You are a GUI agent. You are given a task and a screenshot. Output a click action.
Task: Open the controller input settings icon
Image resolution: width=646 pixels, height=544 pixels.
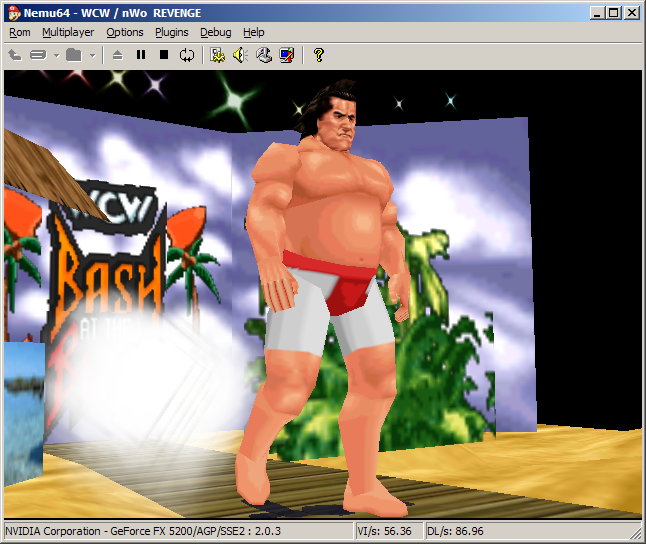tap(264, 55)
